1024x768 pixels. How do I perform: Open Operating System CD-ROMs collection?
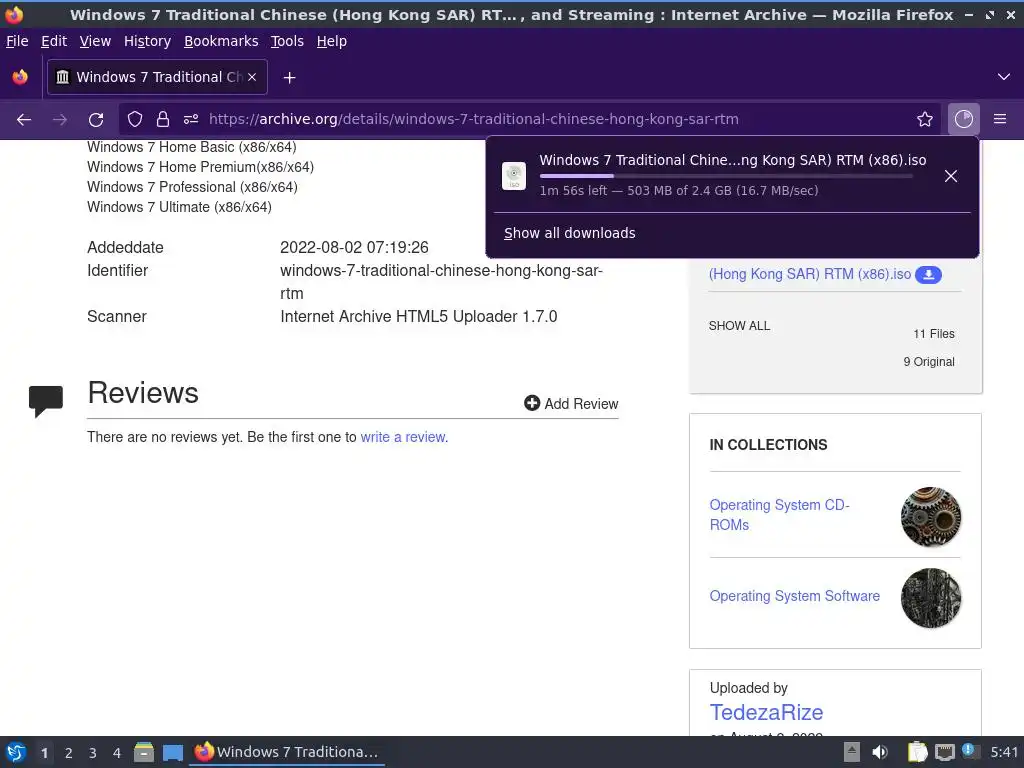pos(779,515)
